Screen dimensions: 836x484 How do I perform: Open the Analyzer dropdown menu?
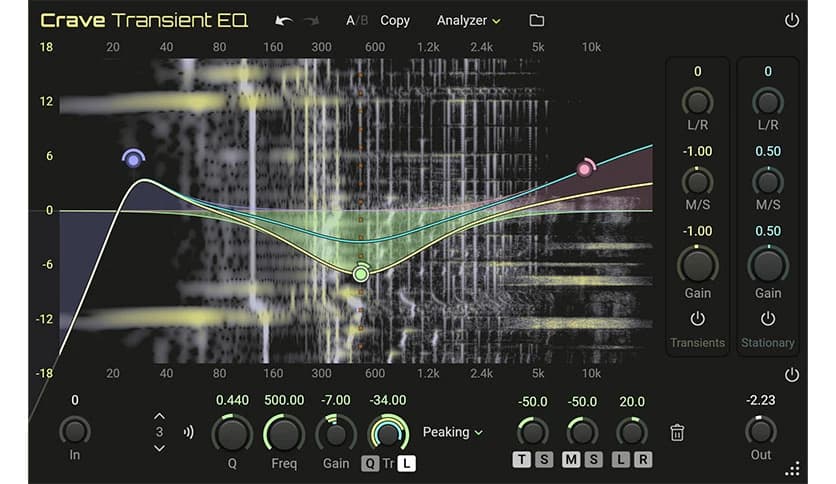pyautogui.click(x=469, y=21)
